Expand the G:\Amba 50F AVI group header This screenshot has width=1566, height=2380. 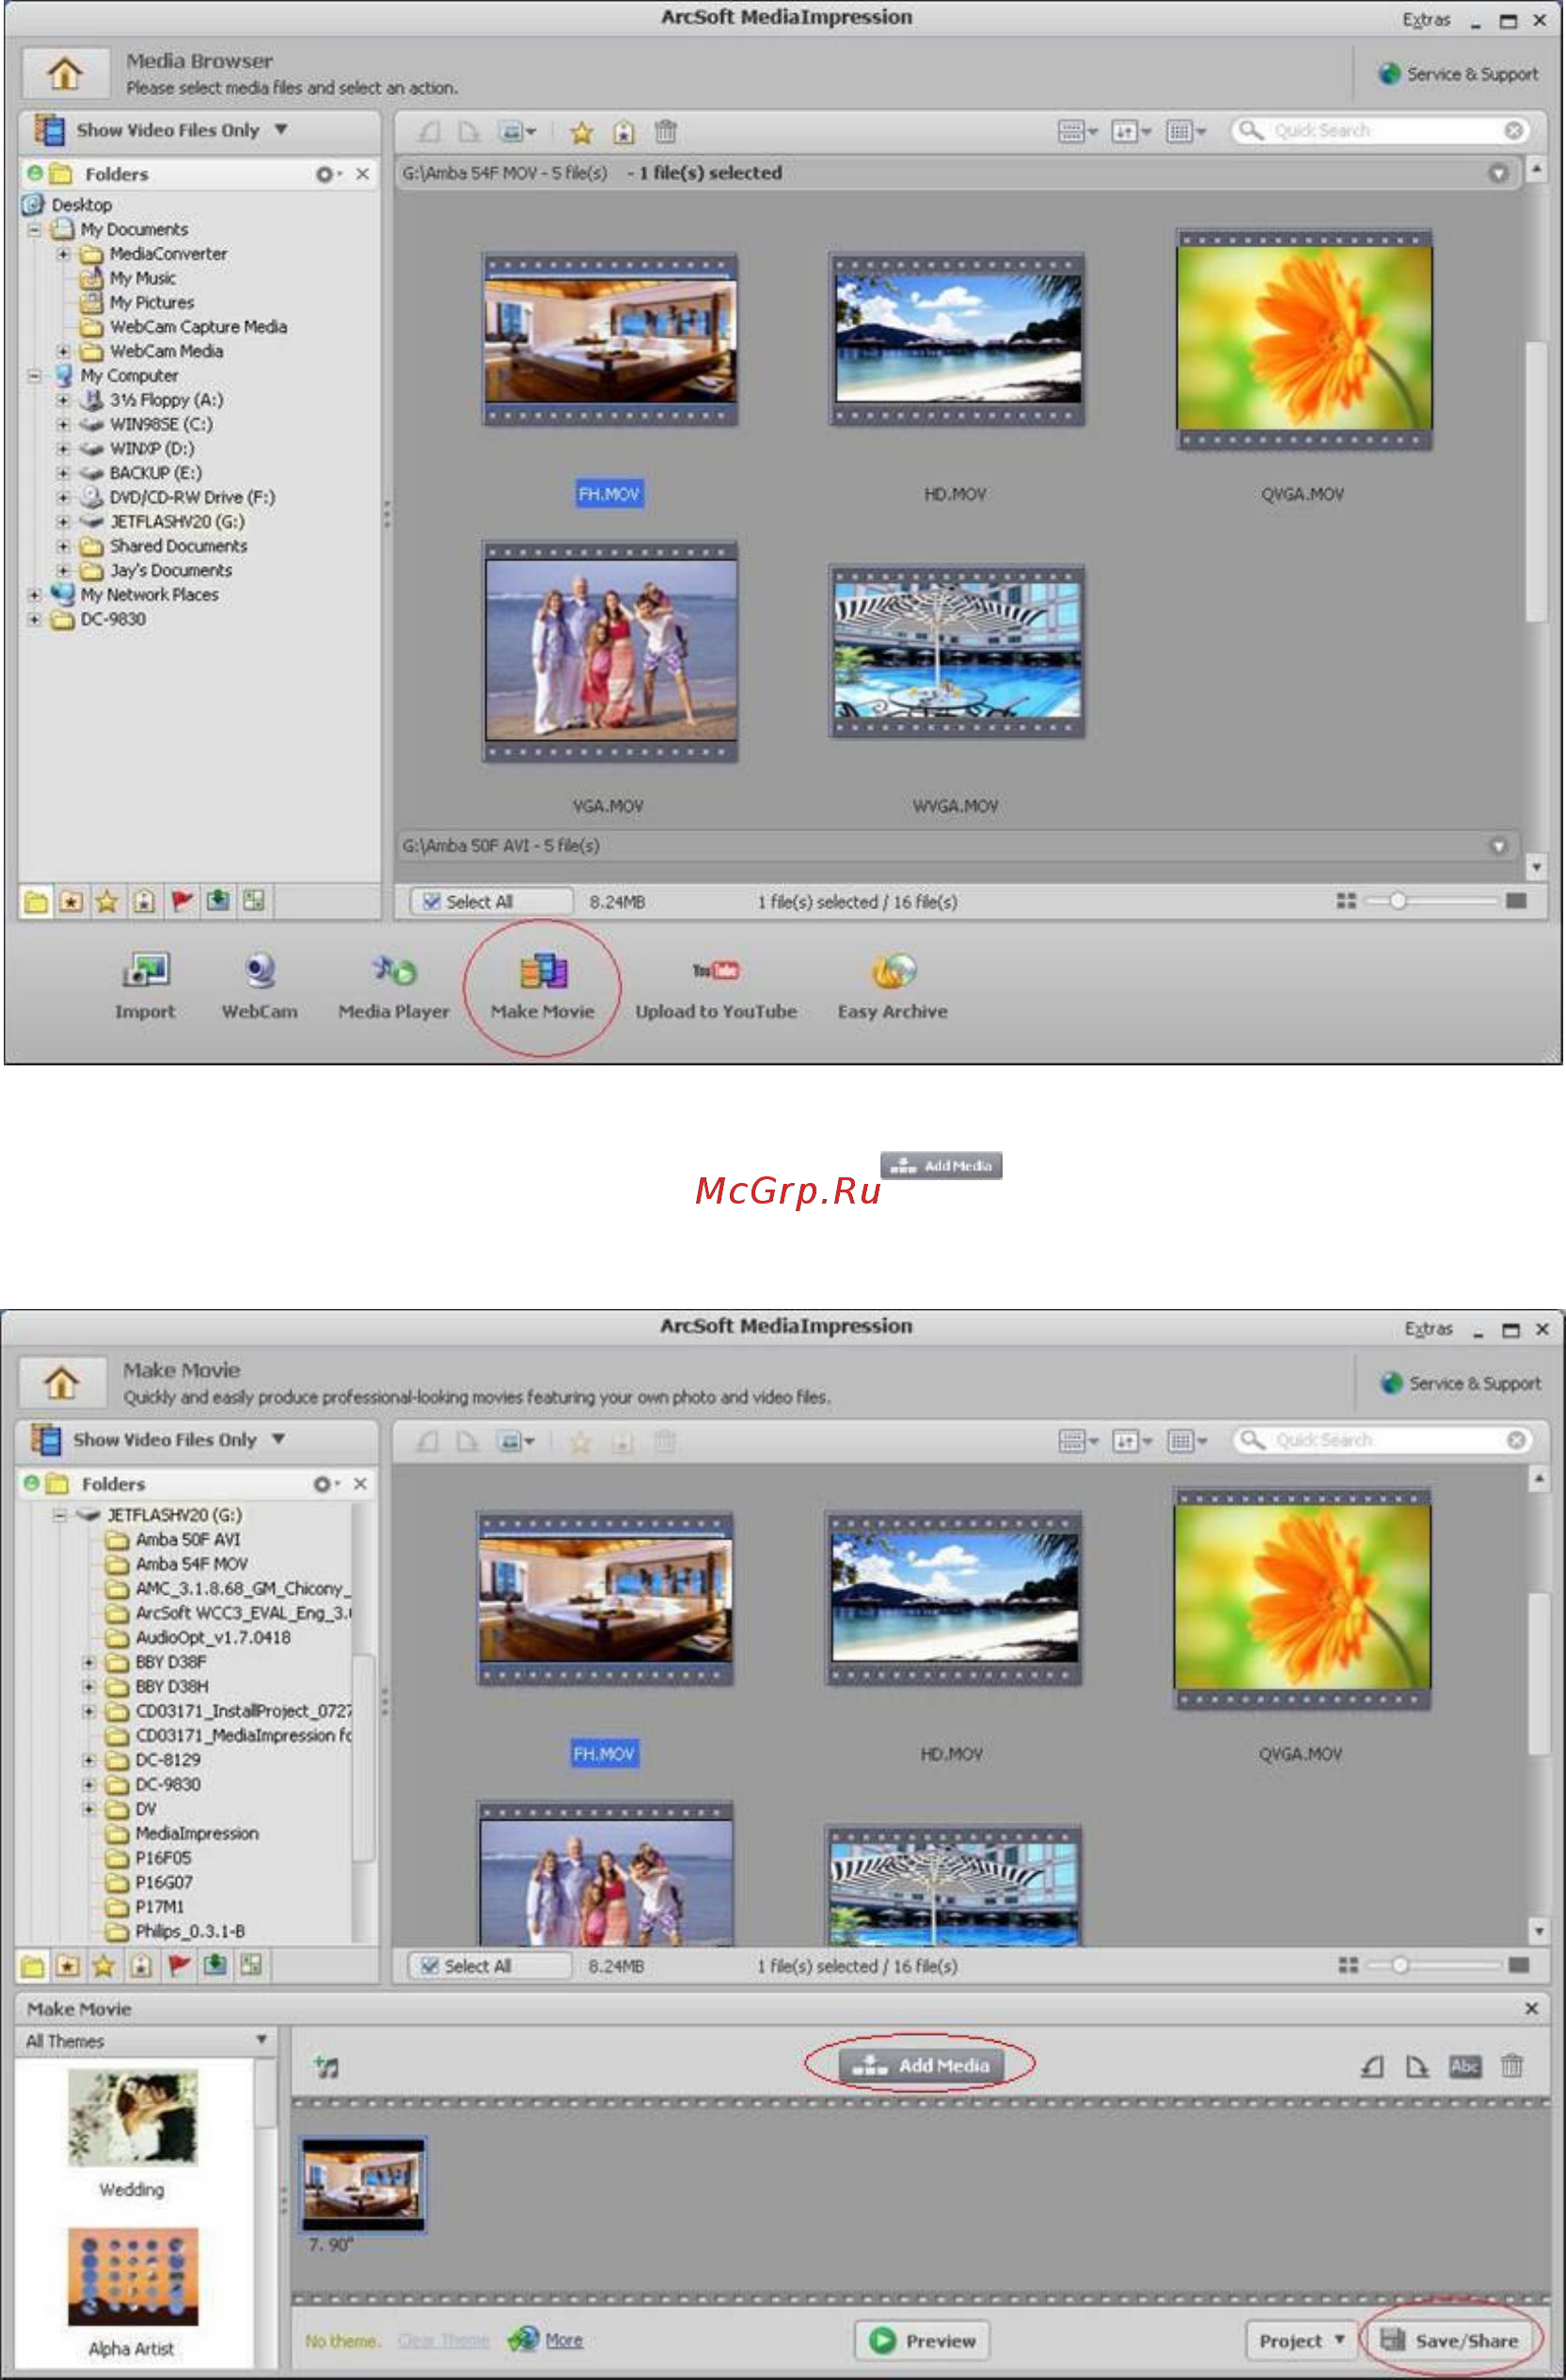click(x=1498, y=846)
